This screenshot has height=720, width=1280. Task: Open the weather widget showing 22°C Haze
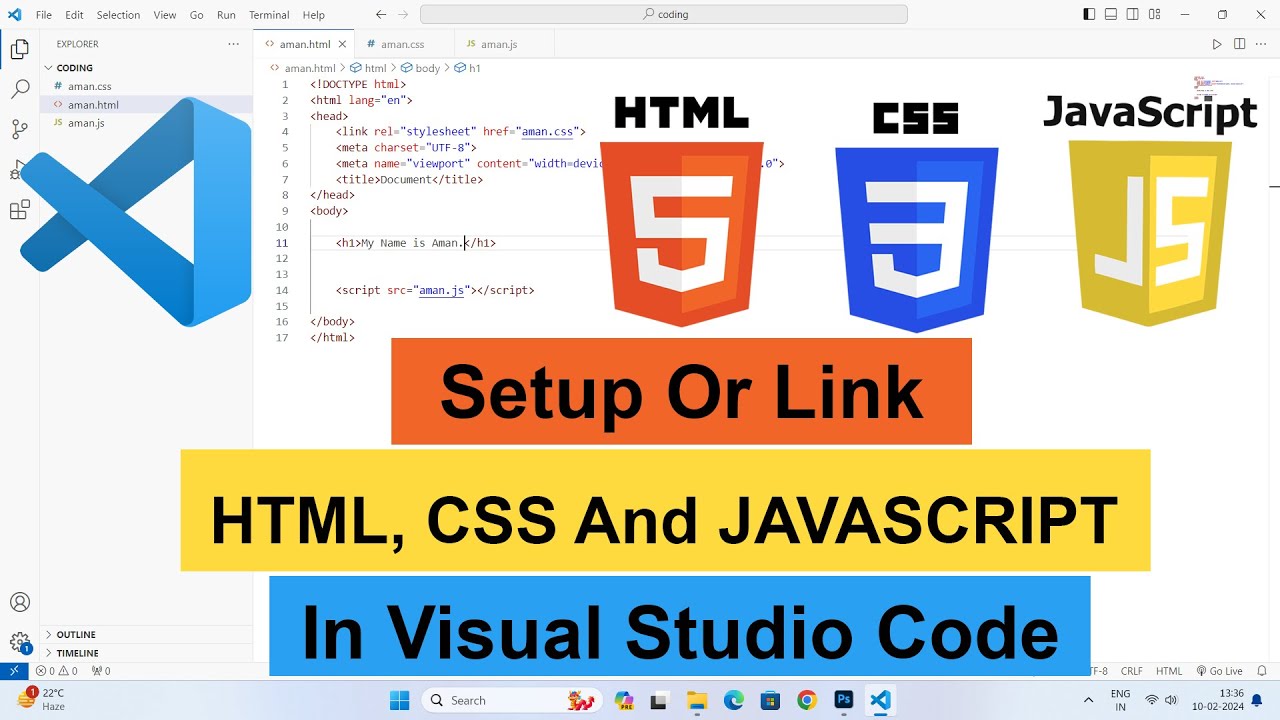coord(42,699)
